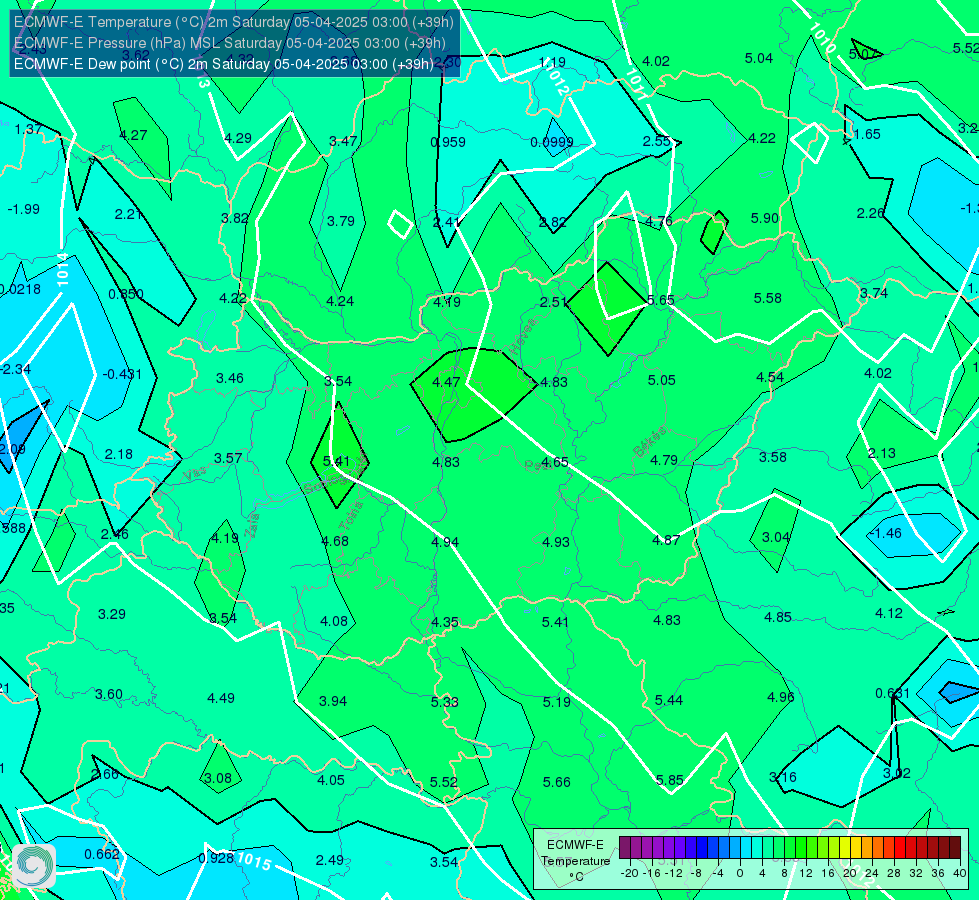Viewport: 979px width, 900px height.
Task: Click the legend title ECMWF-E Temperature °C
Action: pos(575,861)
